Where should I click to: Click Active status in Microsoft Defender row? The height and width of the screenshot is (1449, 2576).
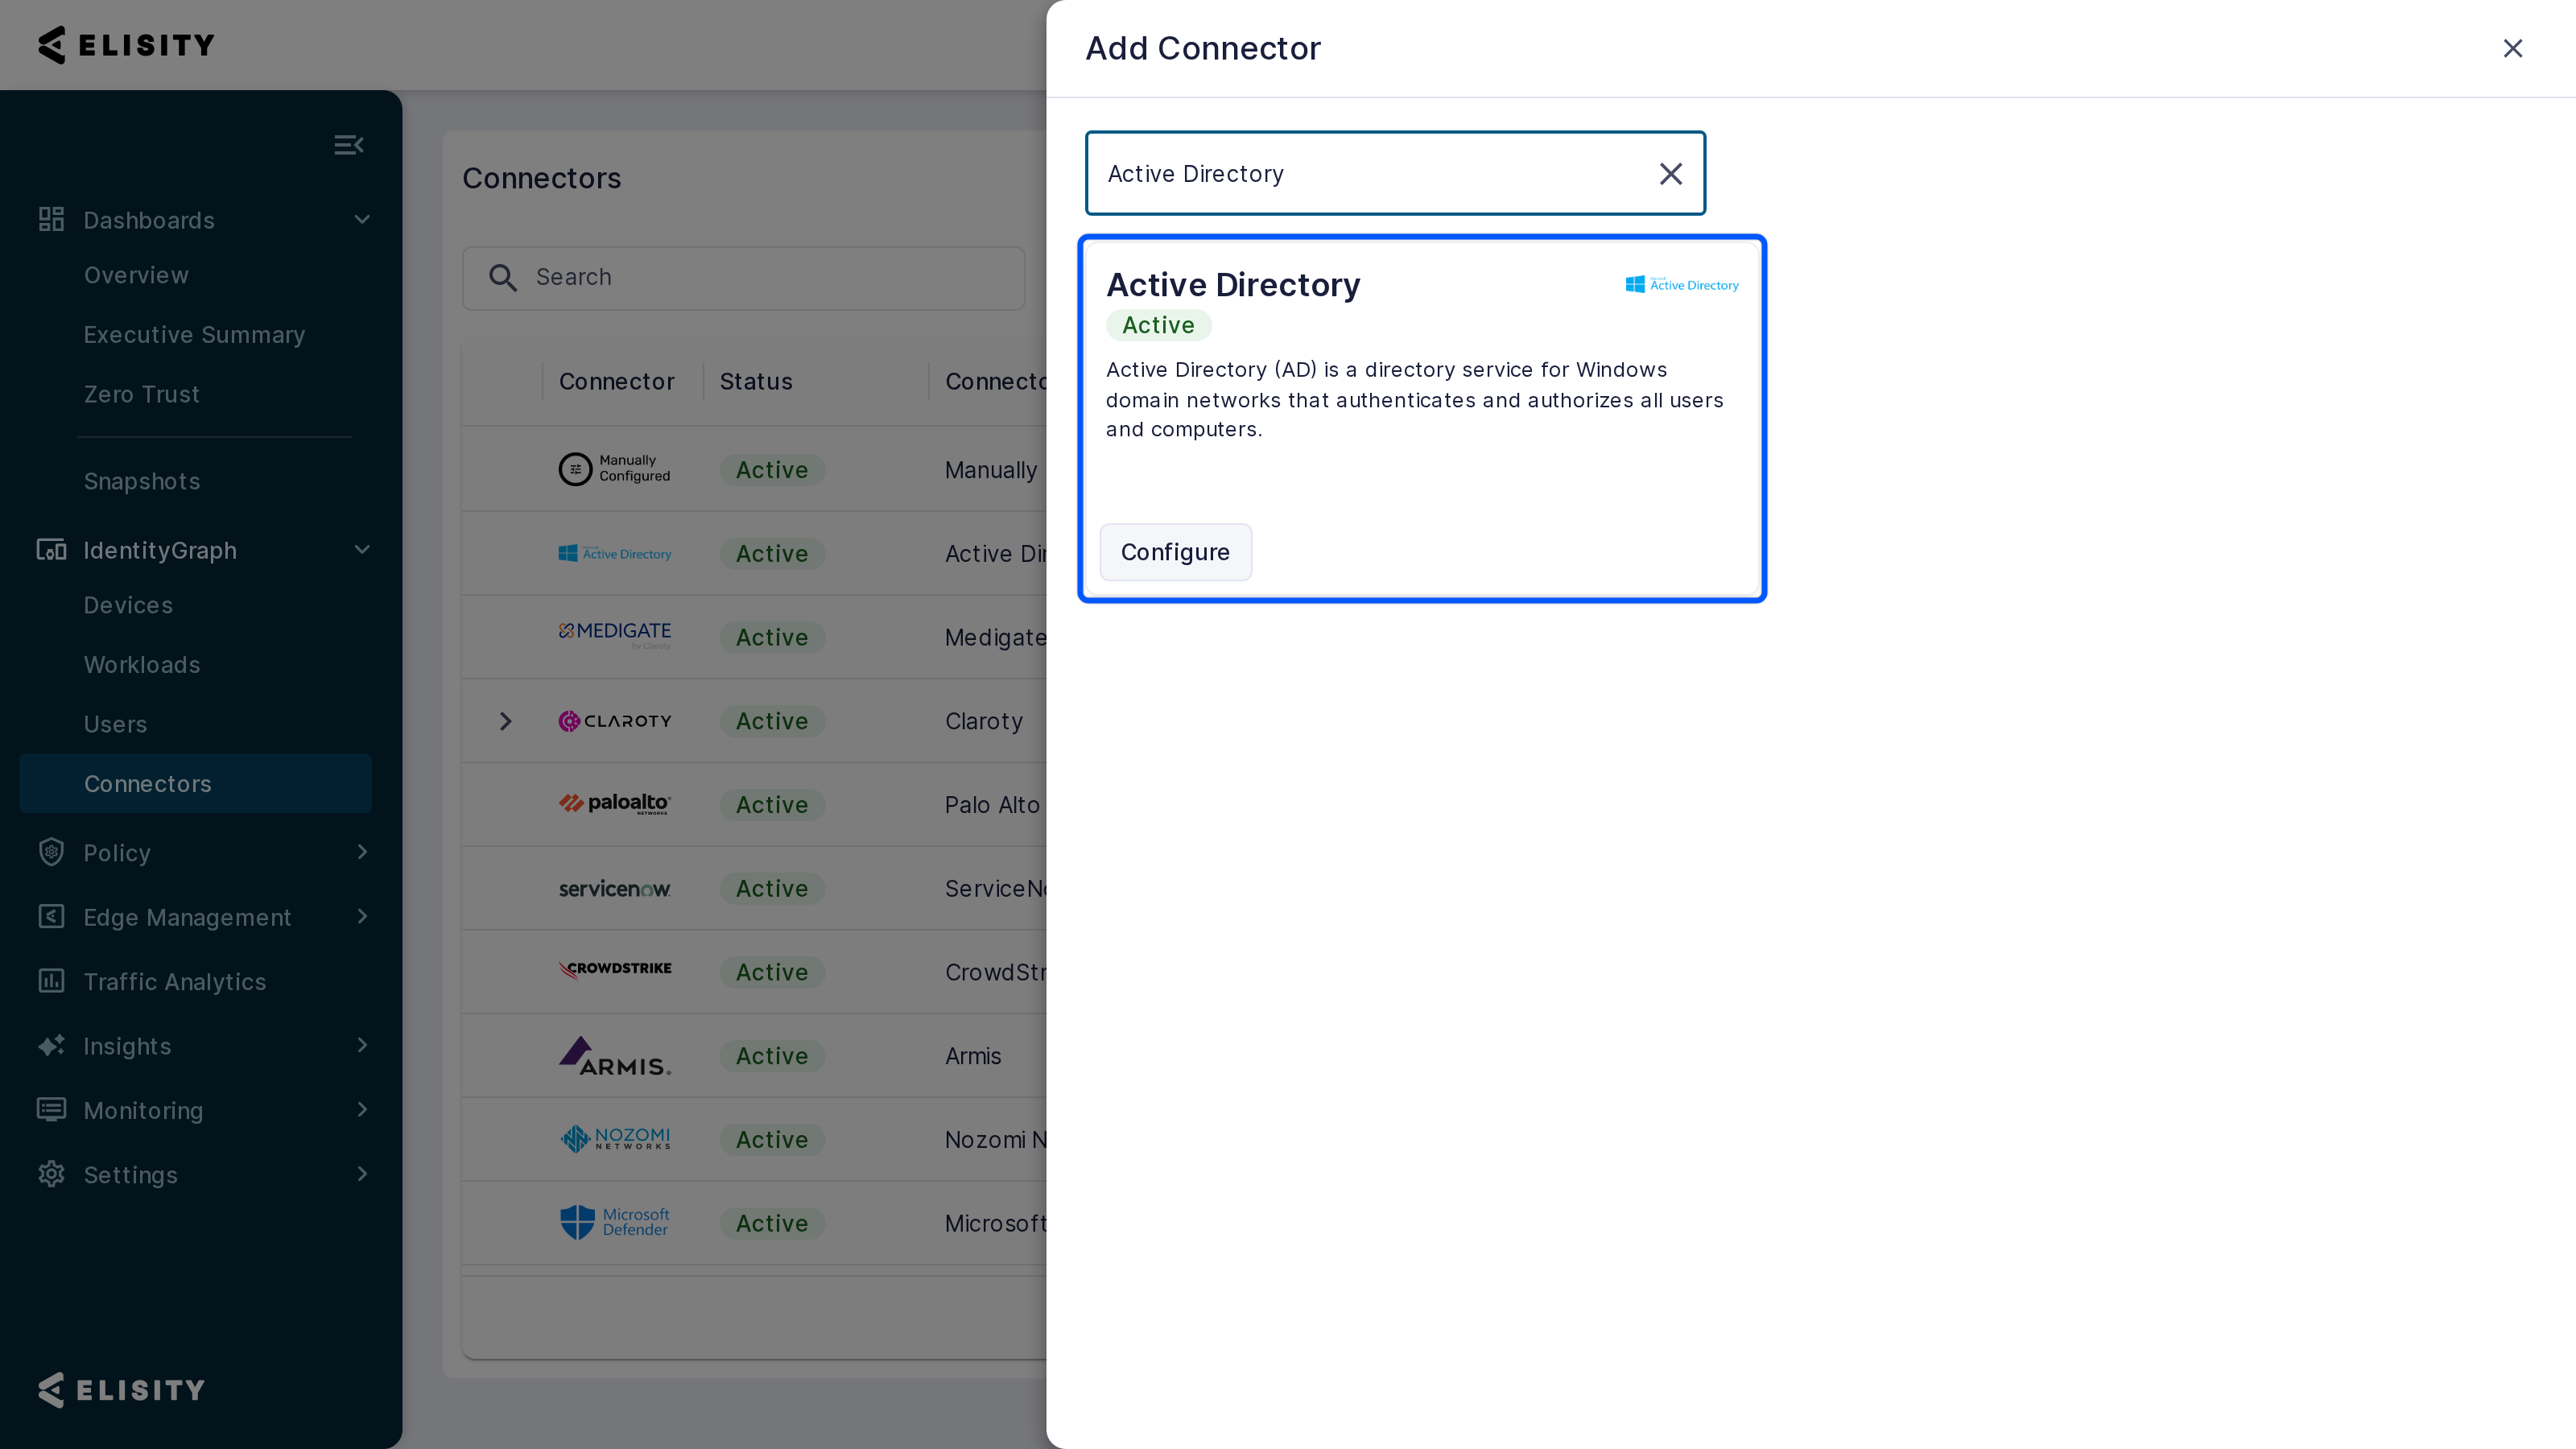(772, 1223)
